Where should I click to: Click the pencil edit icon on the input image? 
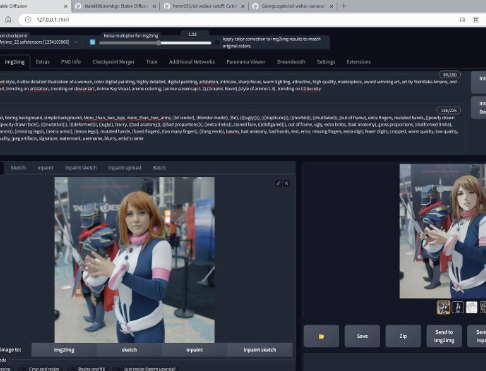coord(278,183)
